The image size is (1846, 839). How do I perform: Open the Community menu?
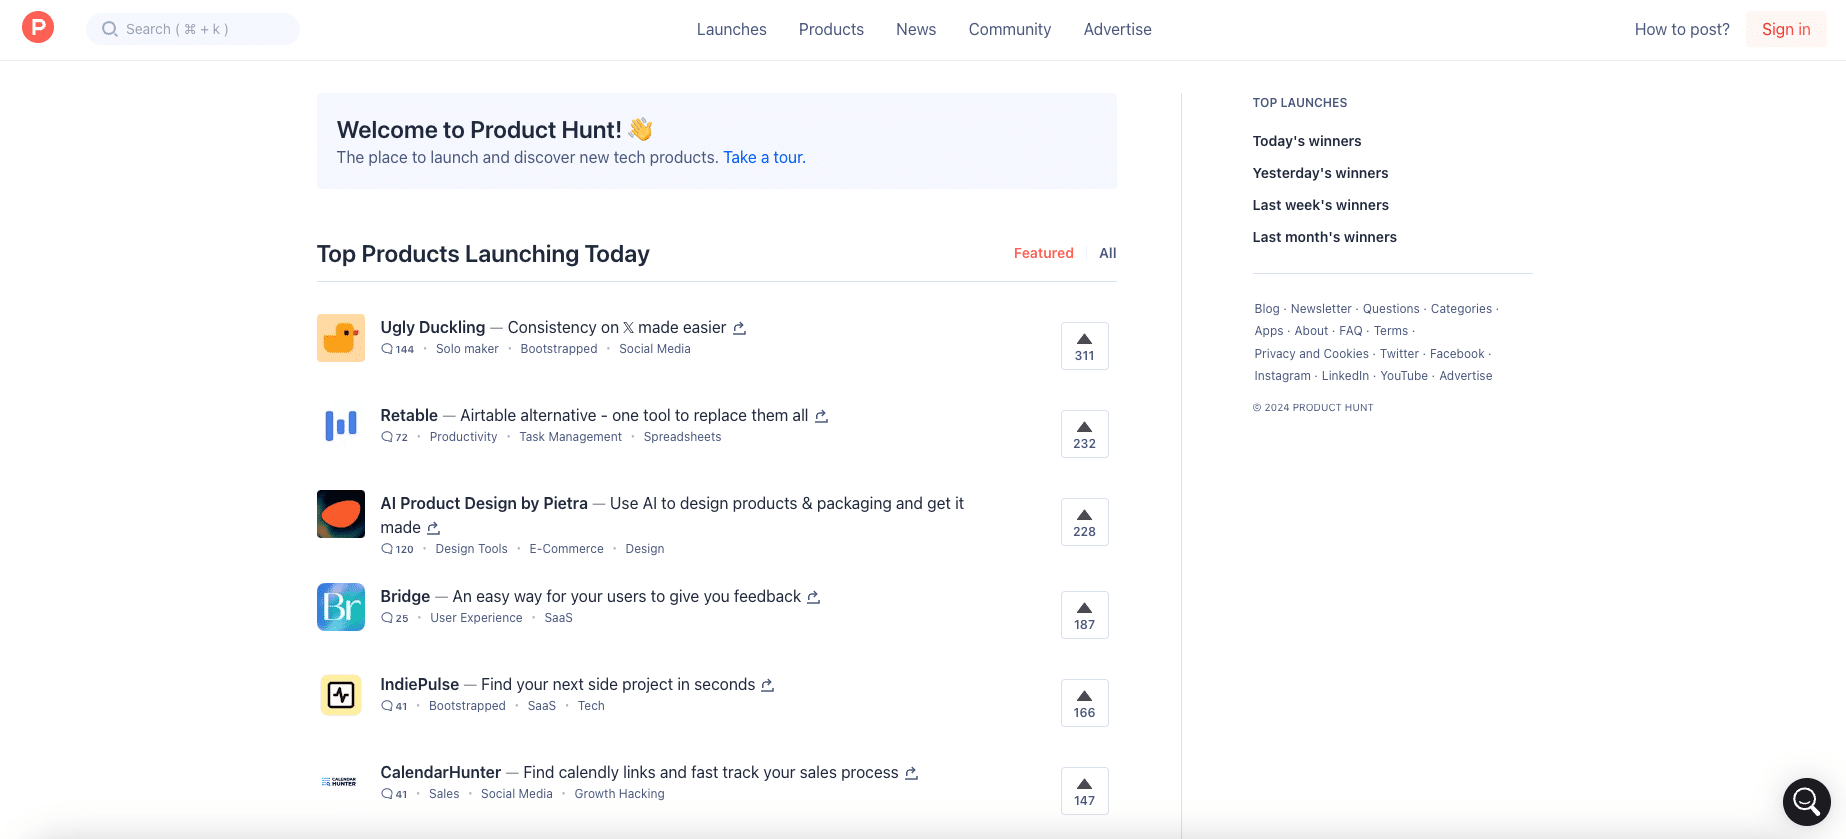click(1010, 29)
